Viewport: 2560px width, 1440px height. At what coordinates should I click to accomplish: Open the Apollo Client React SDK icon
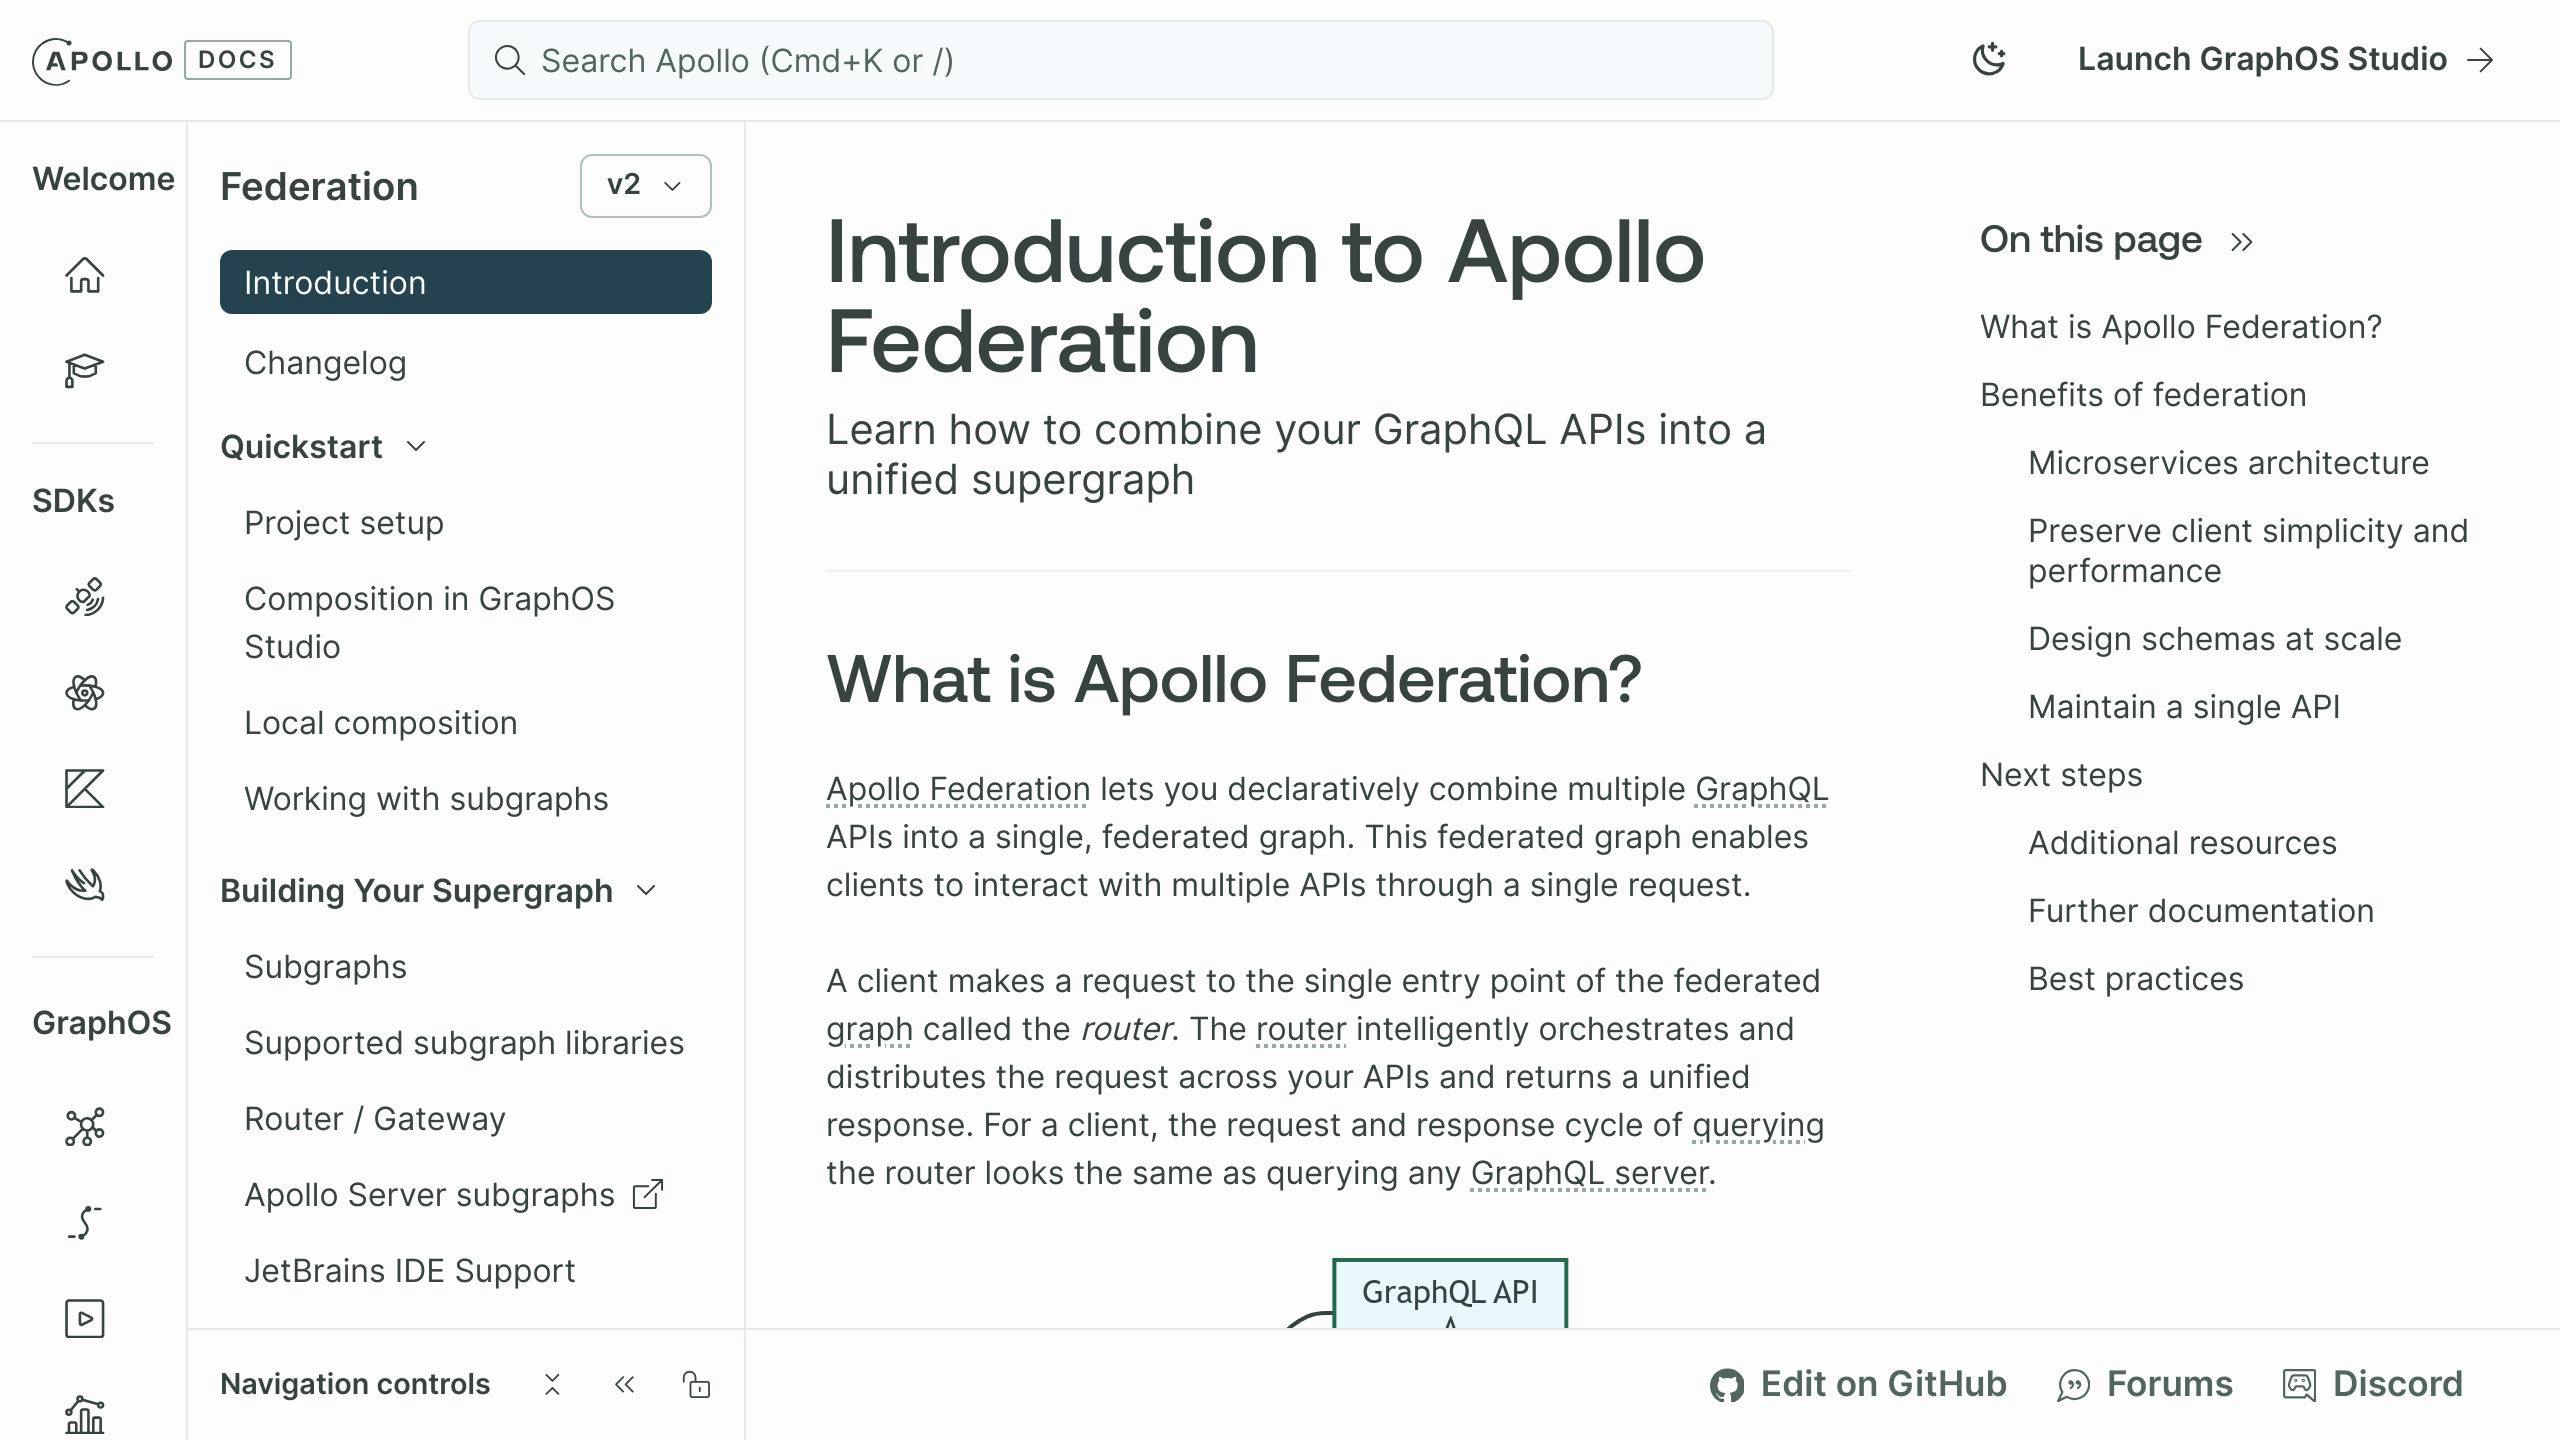point(86,692)
